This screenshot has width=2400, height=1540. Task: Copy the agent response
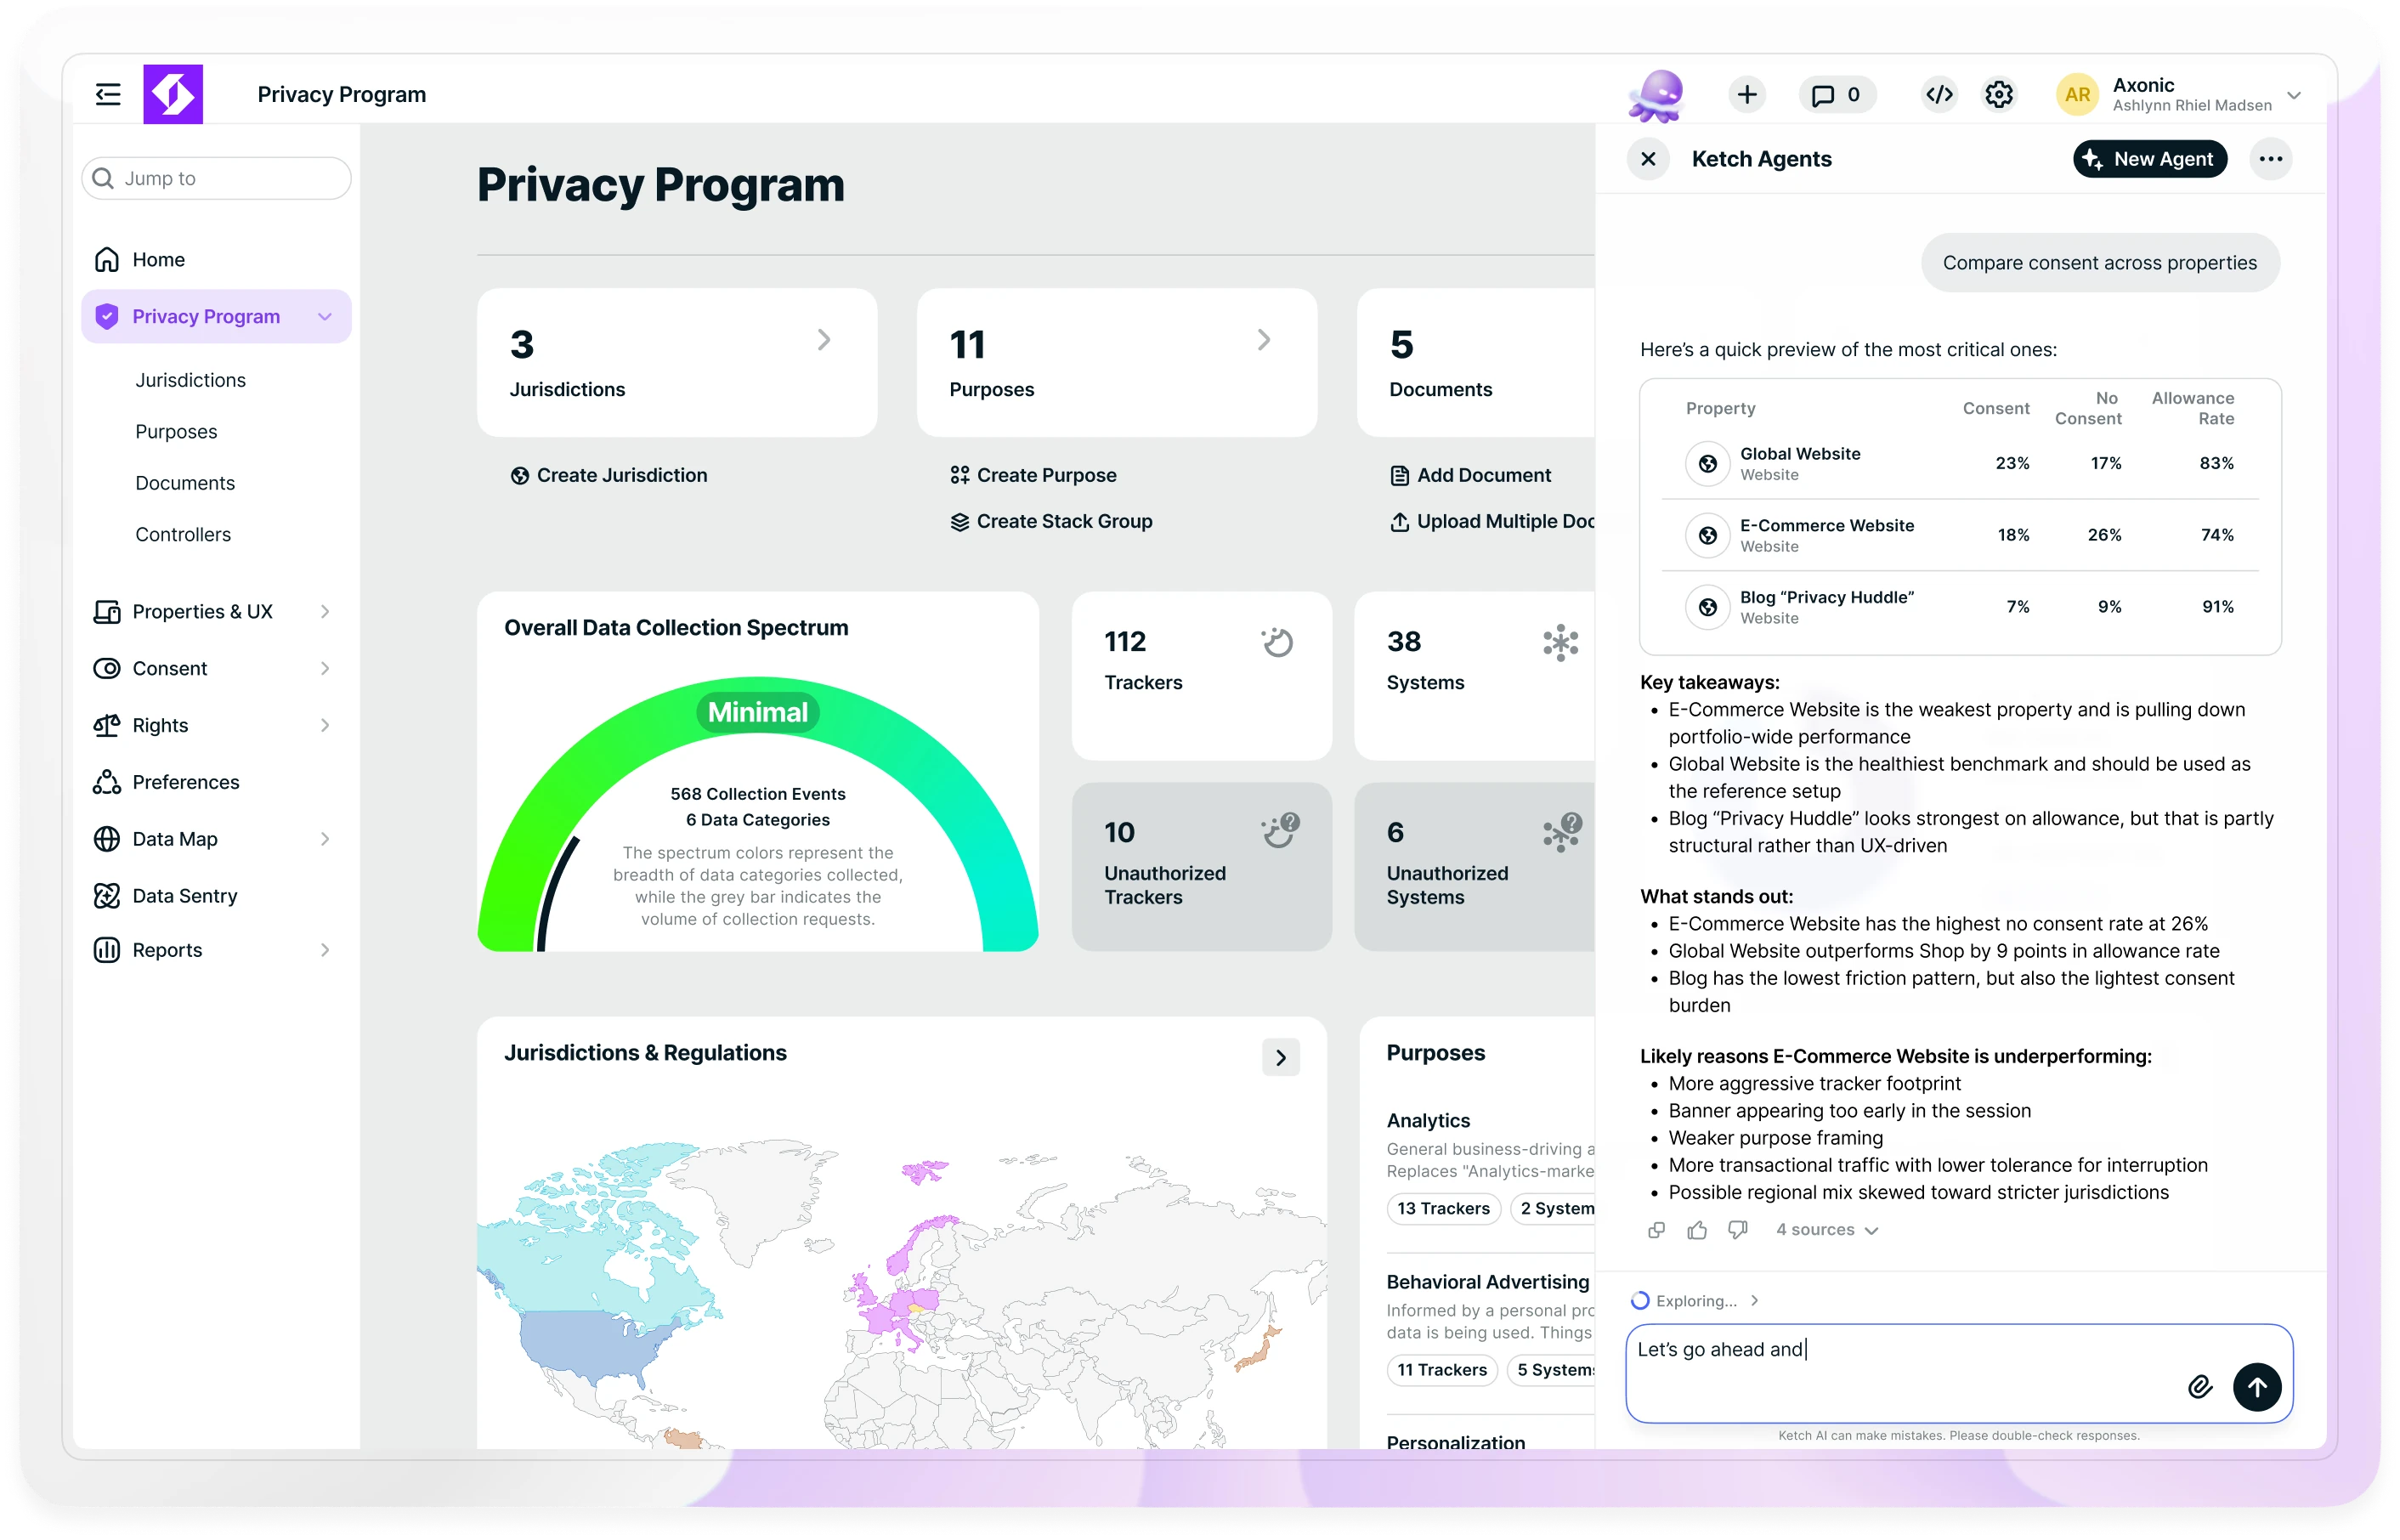[x=1656, y=1230]
